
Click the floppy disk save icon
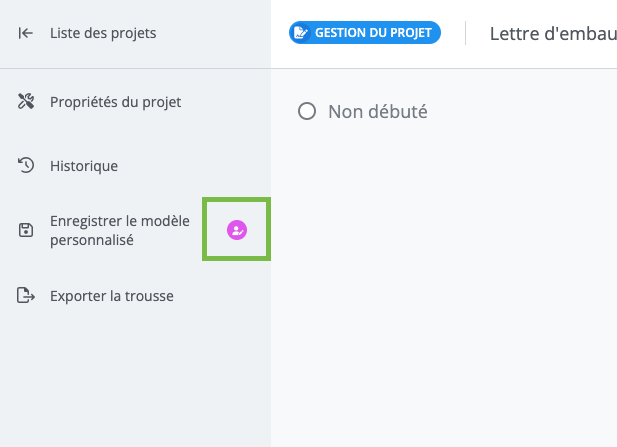[x=26, y=231]
